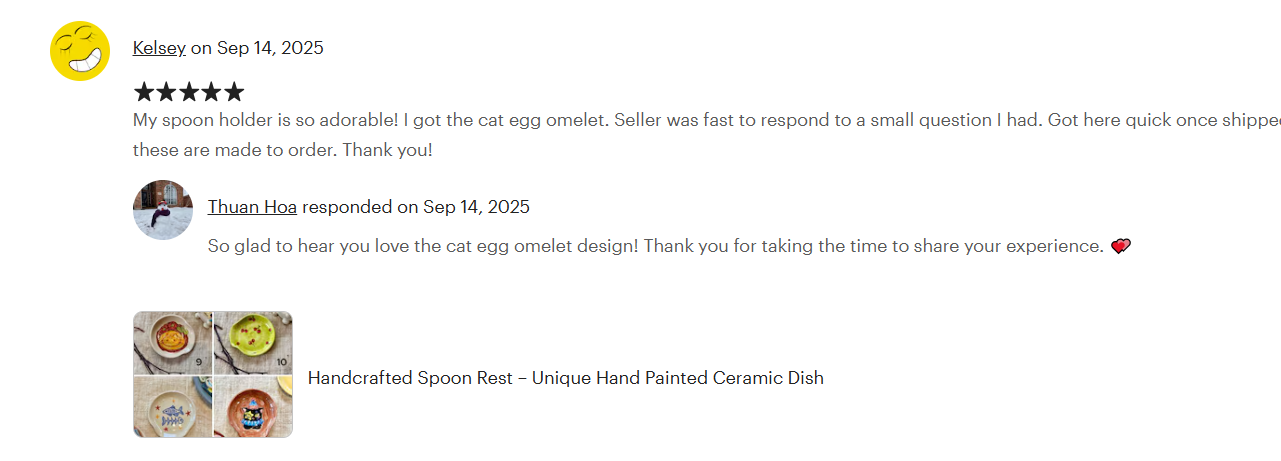Click the red heart emoji

click(1120, 246)
